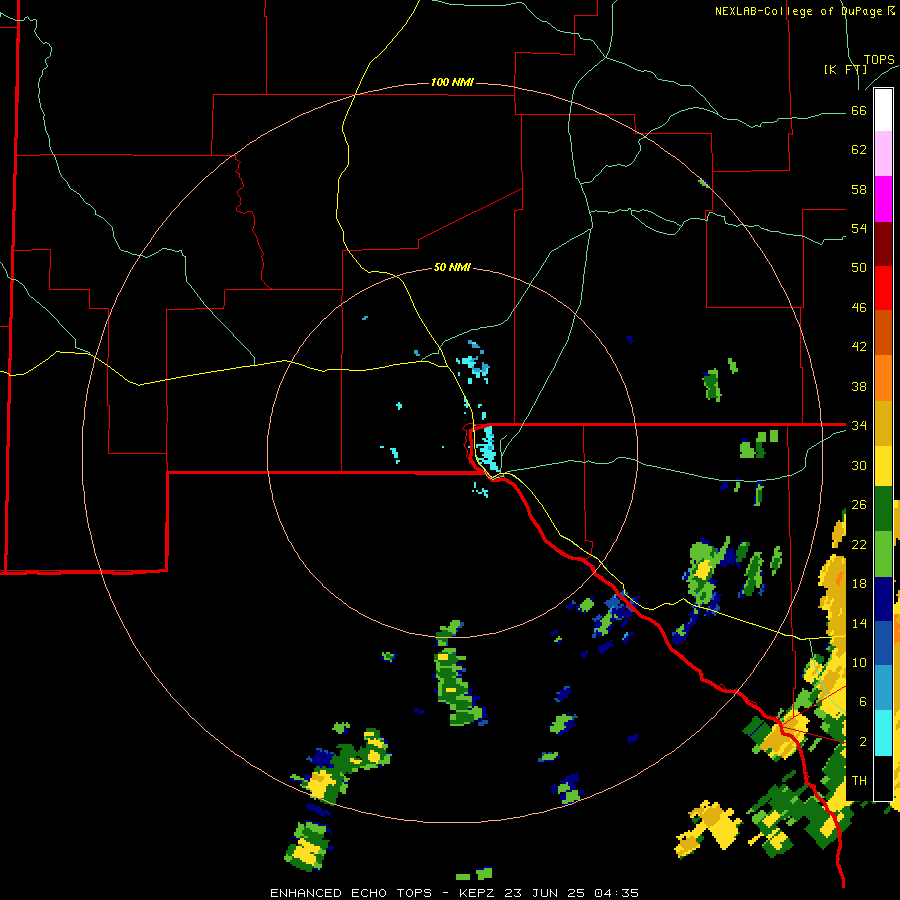This screenshot has width=900, height=900.
Task: Click the legend value '42'
Action: coord(859,346)
